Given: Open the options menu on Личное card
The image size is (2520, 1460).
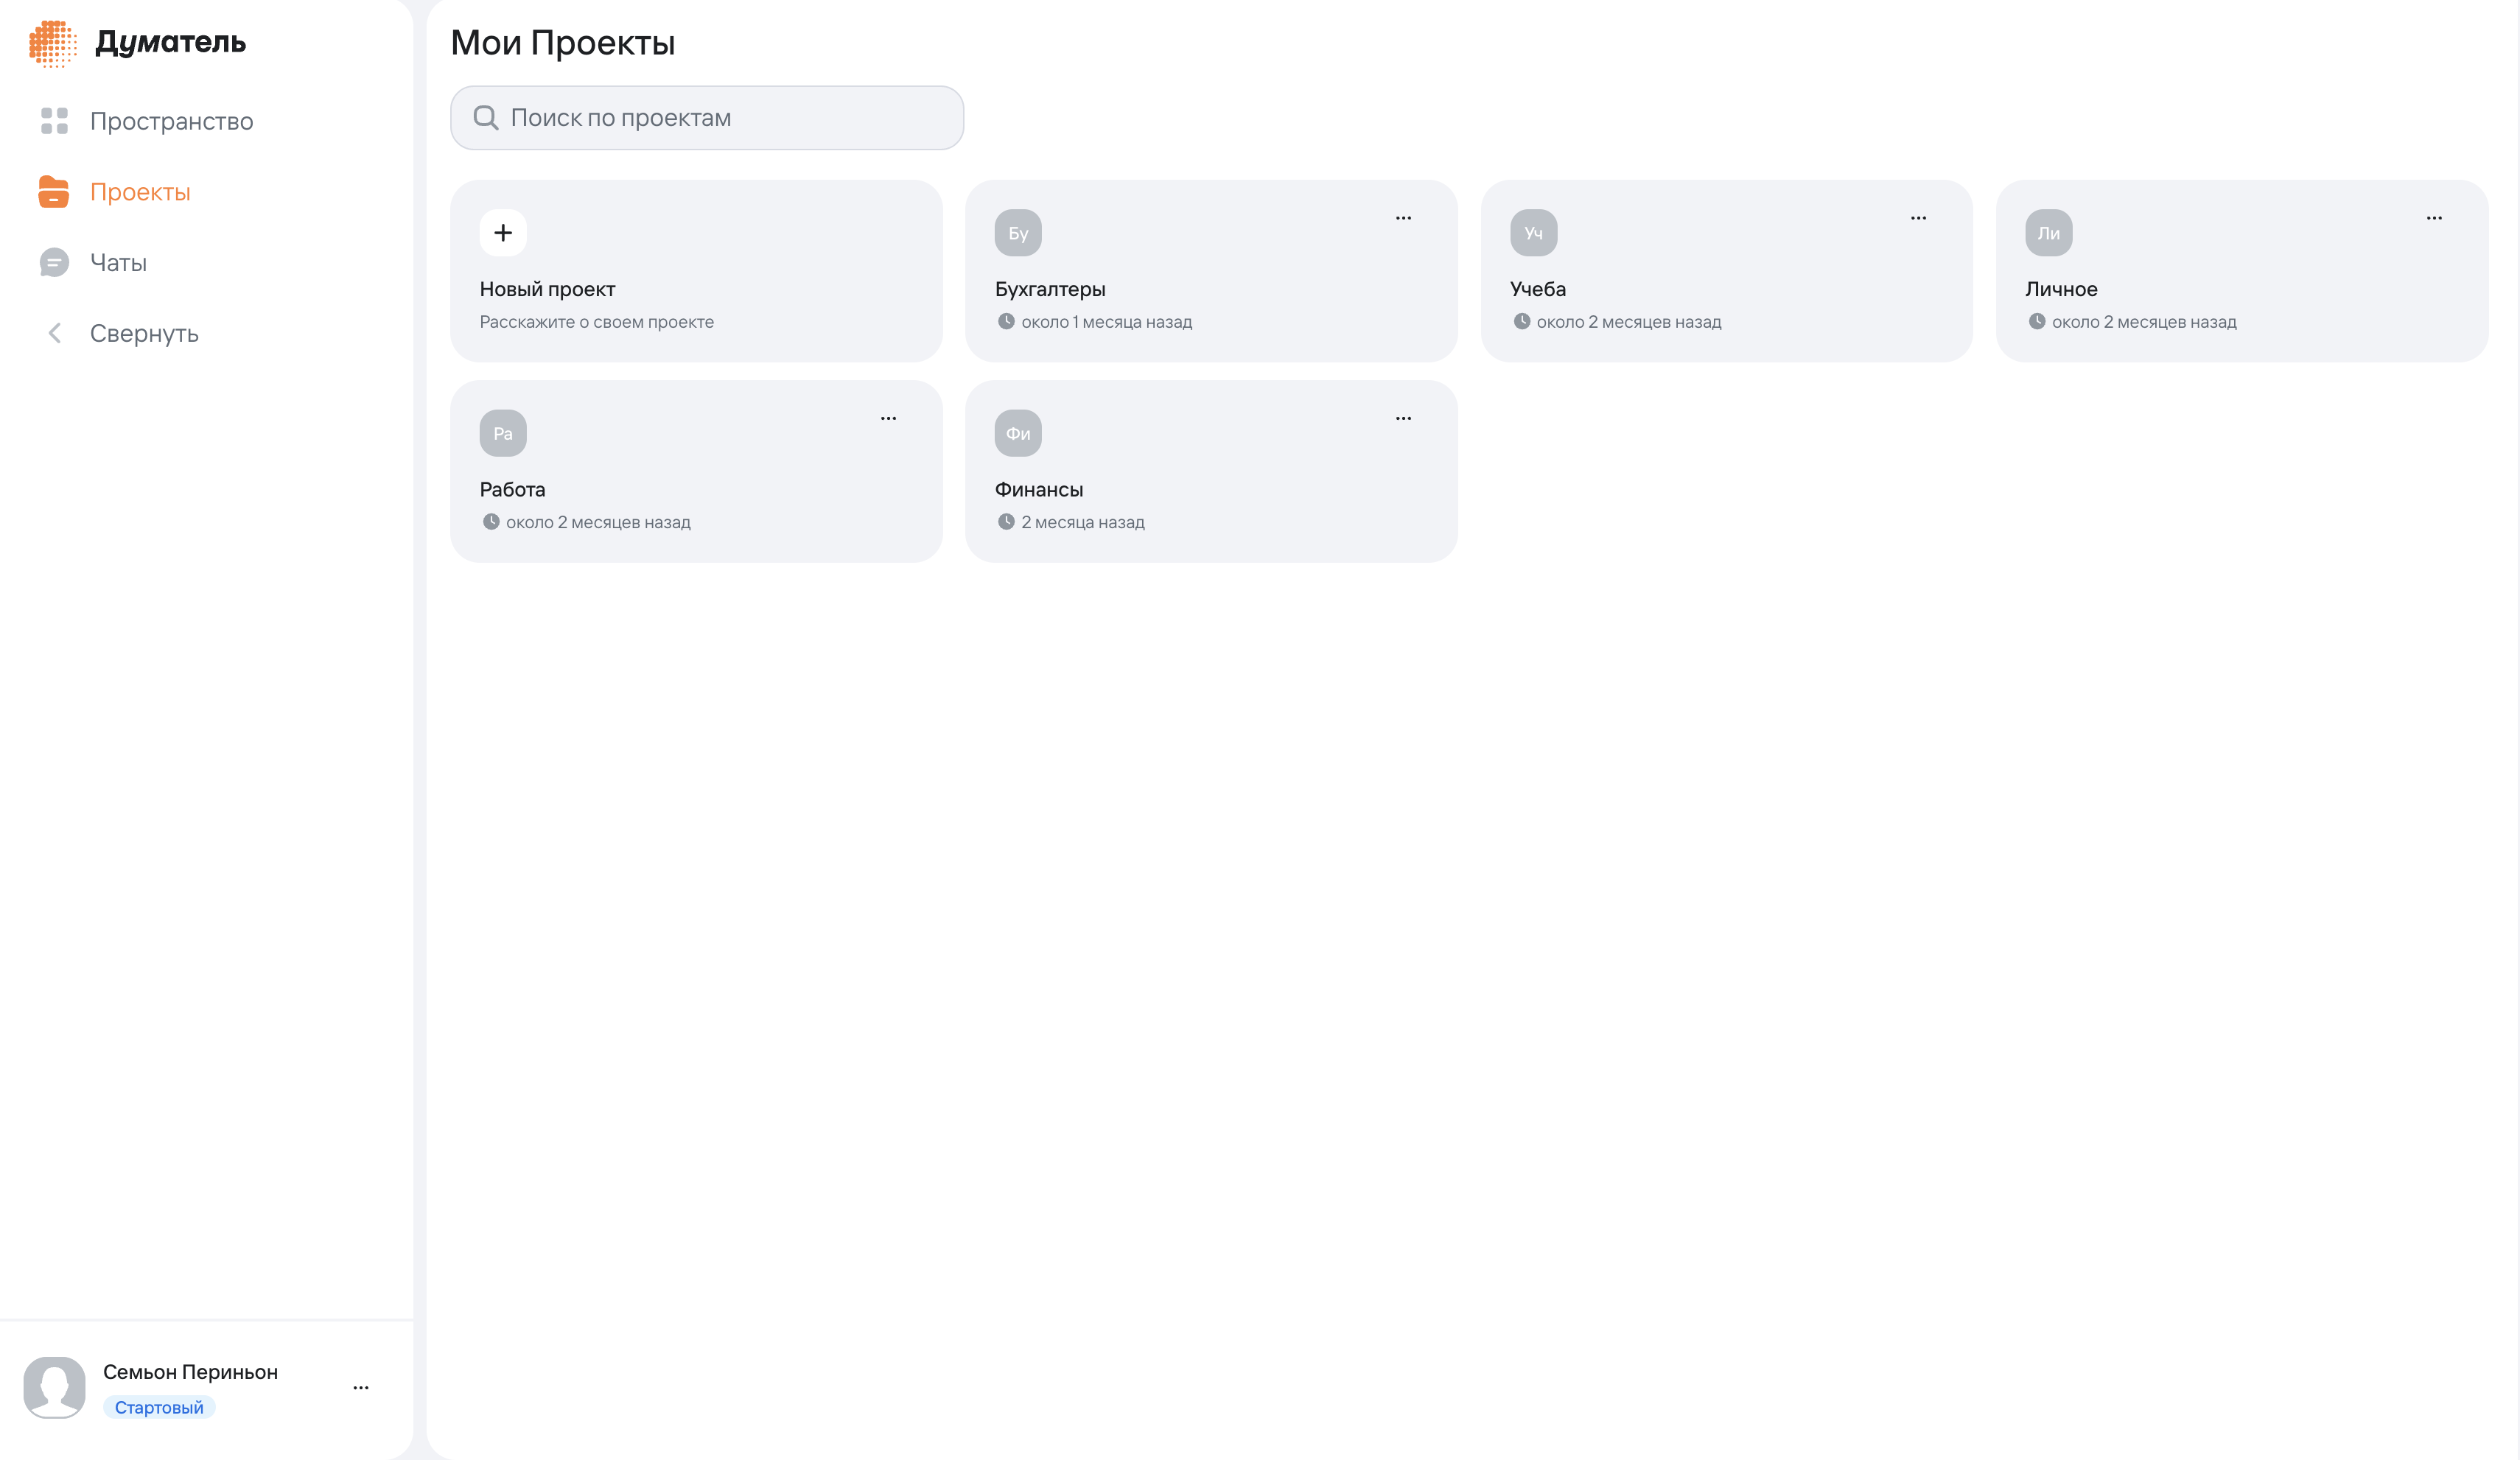Looking at the screenshot, I should [x=2434, y=217].
